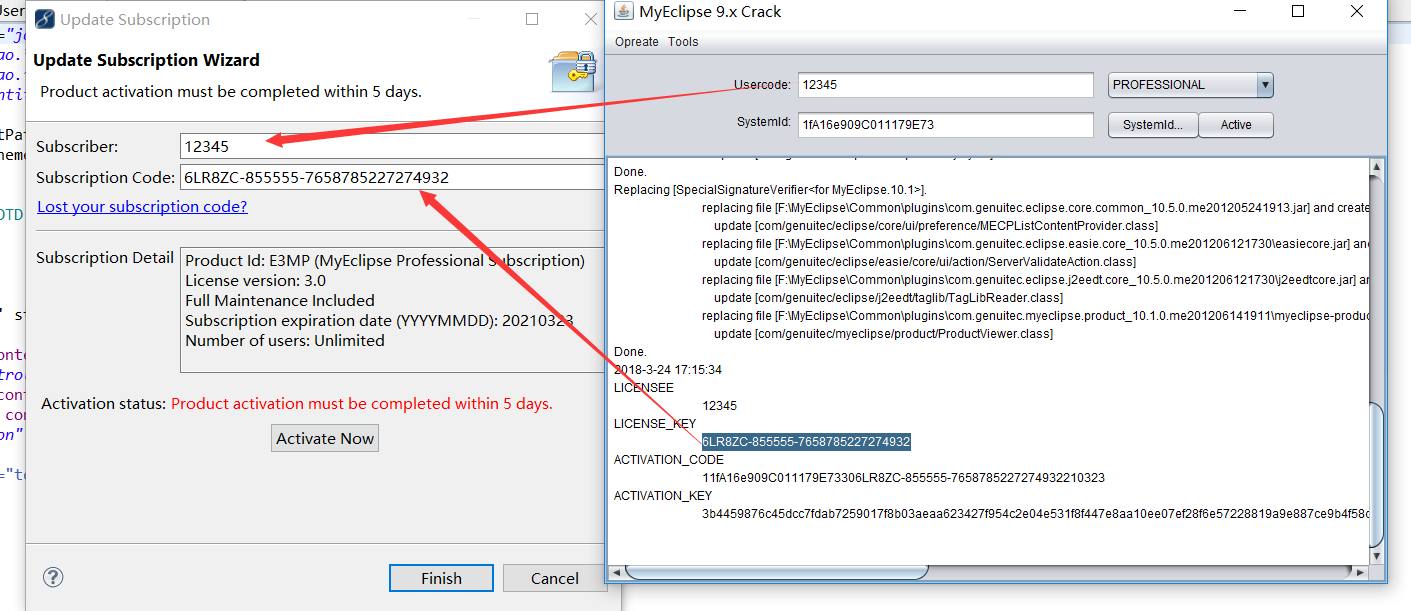Select the highlighted license key text
This screenshot has height=611, width=1411.
806,442
